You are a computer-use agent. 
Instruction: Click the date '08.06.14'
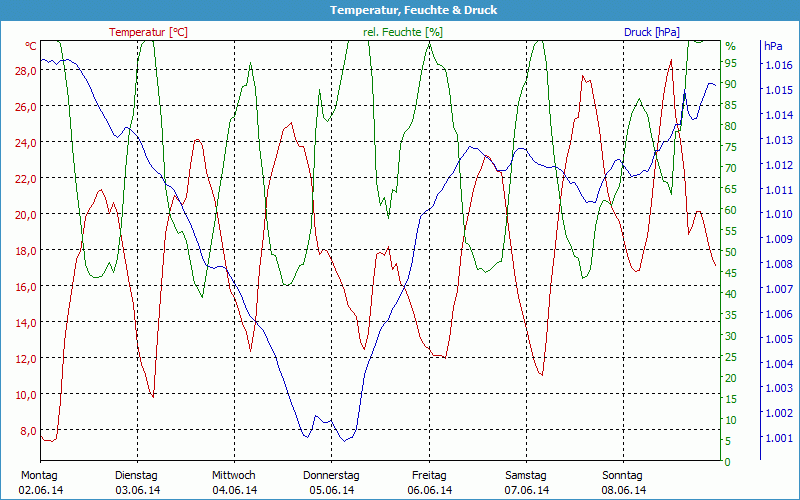tap(623, 490)
